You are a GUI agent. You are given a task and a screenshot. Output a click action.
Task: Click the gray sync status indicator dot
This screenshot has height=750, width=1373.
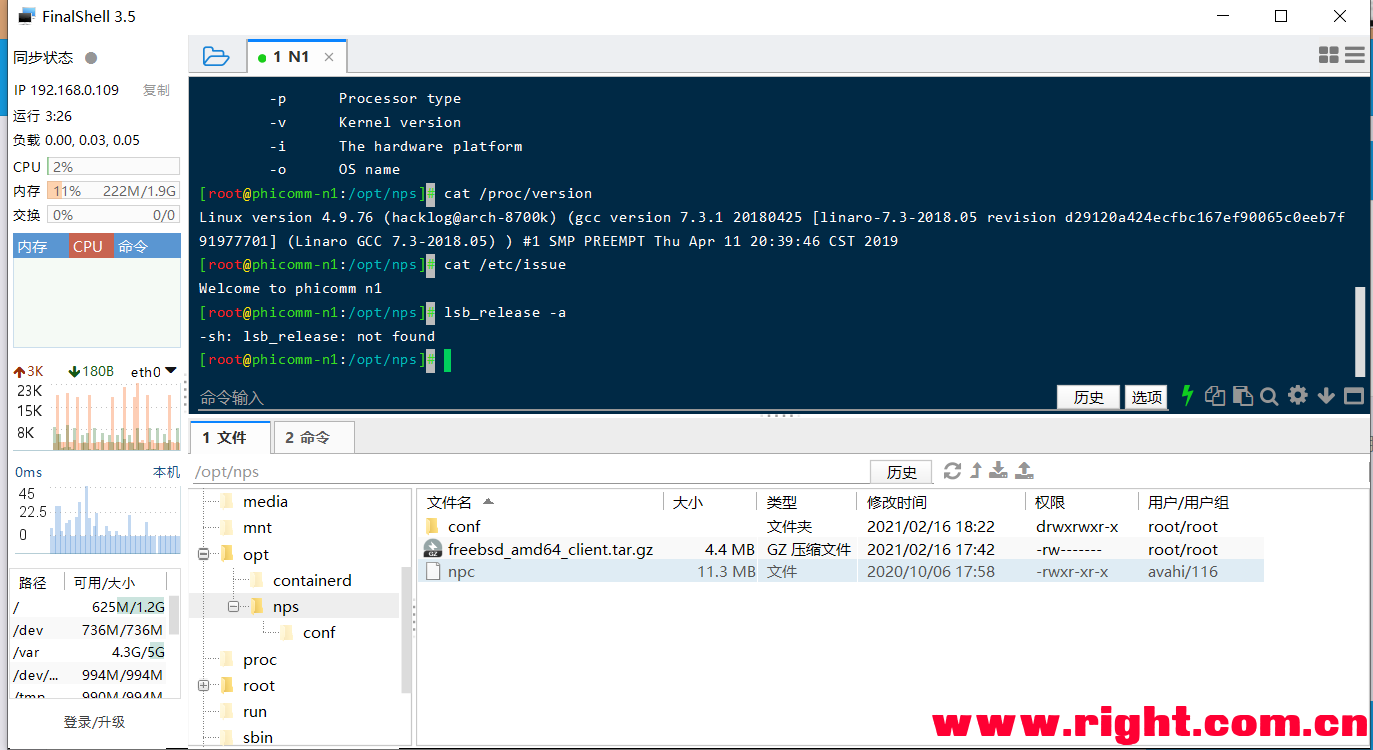(x=91, y=58)
